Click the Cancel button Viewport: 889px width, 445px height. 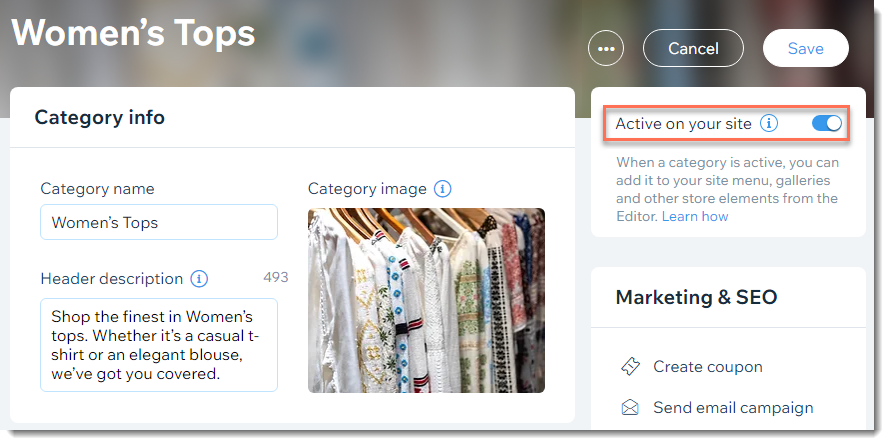(x=693, y=49)
